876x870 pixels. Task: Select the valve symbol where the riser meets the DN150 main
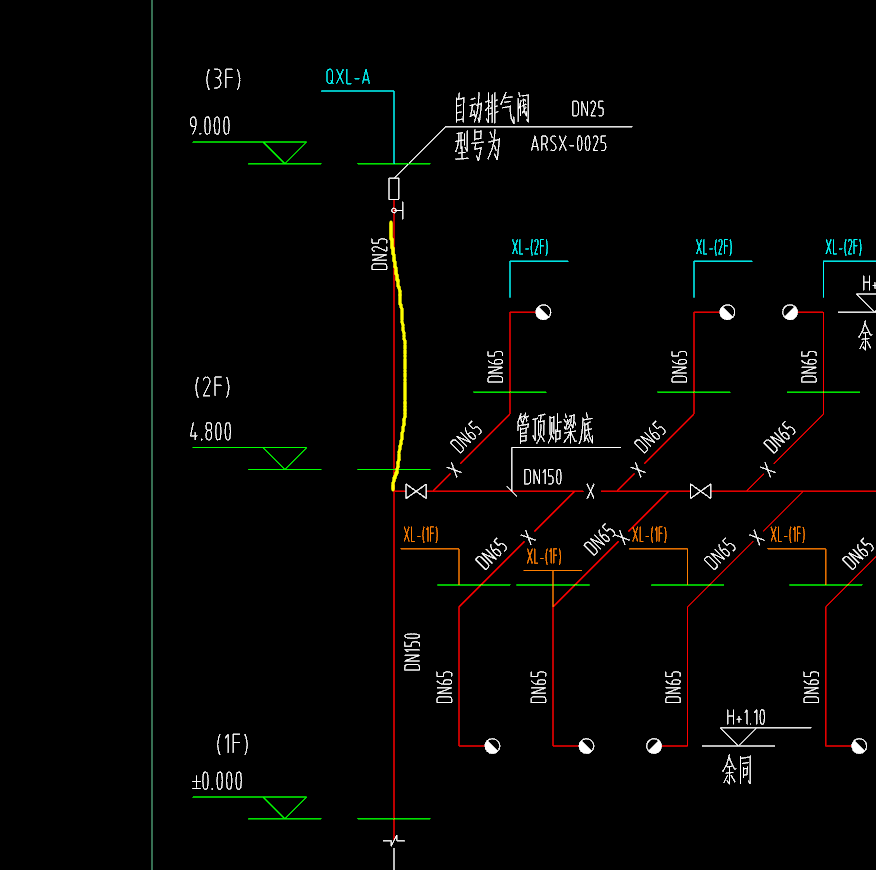pos(416,491)
